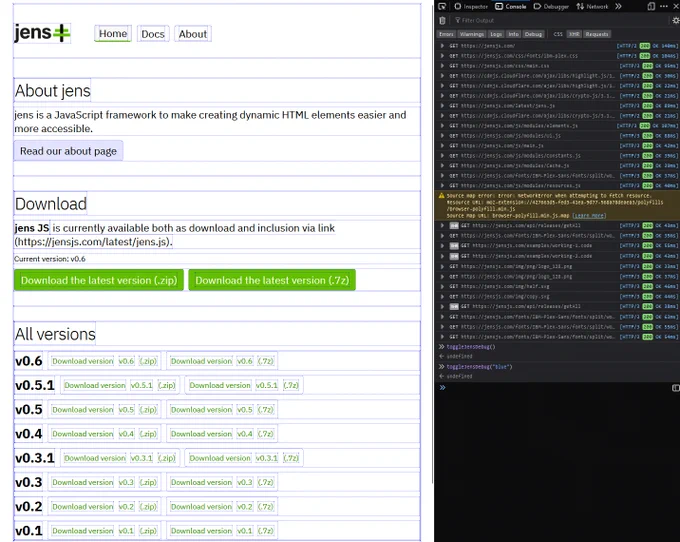Open the devtools three-dot options menu

pos(664,7)
